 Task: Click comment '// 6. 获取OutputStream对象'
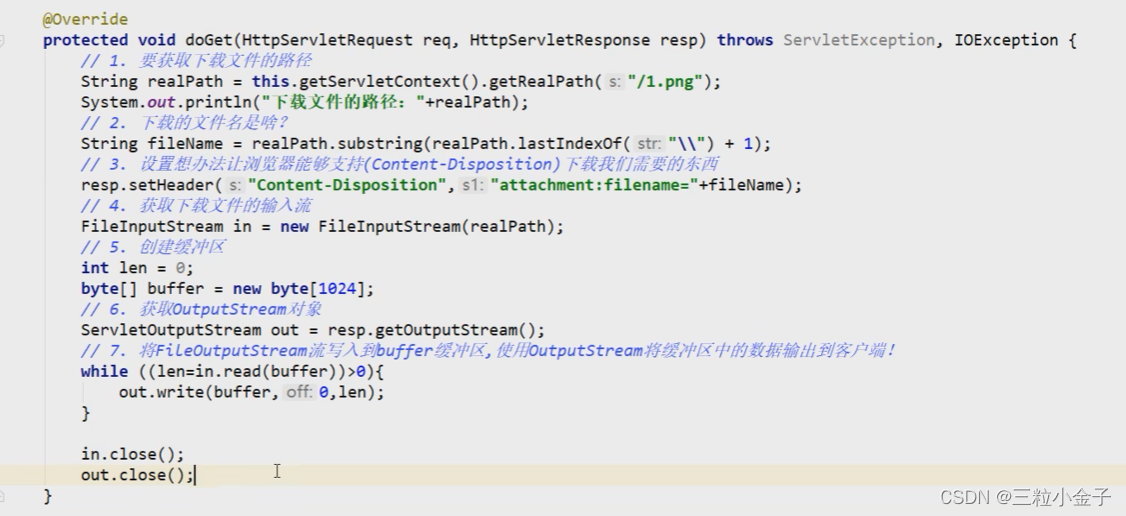pos(201,309)
